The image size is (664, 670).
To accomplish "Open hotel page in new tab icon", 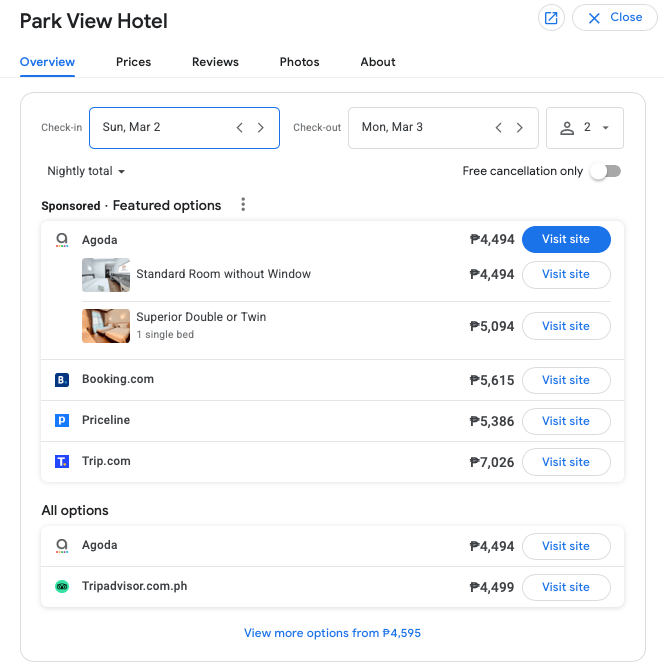I will click(x=551, y=18).
